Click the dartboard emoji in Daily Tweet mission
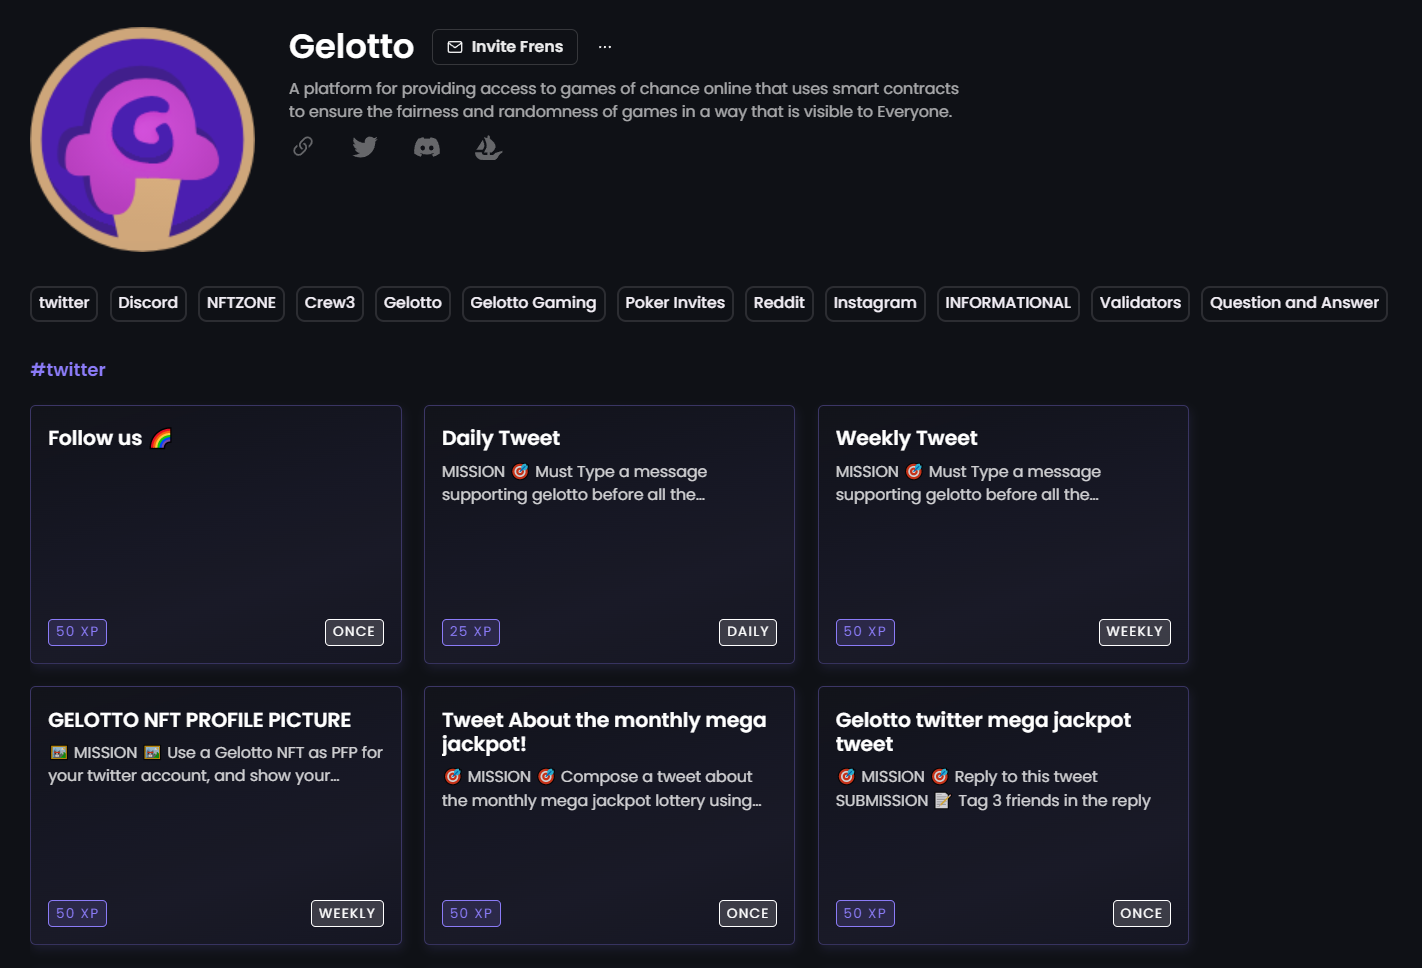 coord(520,470)
